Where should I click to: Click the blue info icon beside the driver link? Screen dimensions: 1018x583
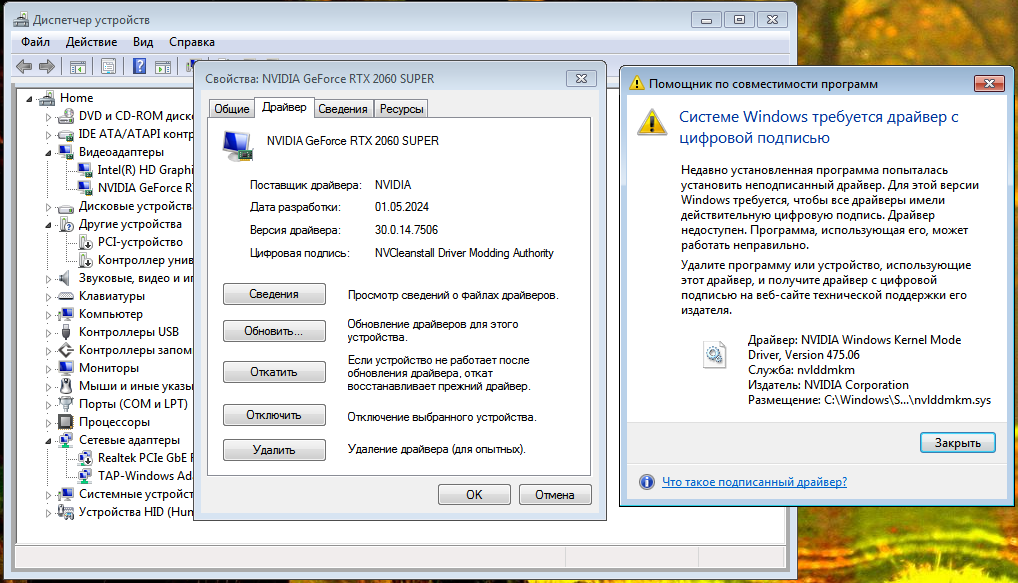(647, 482)
